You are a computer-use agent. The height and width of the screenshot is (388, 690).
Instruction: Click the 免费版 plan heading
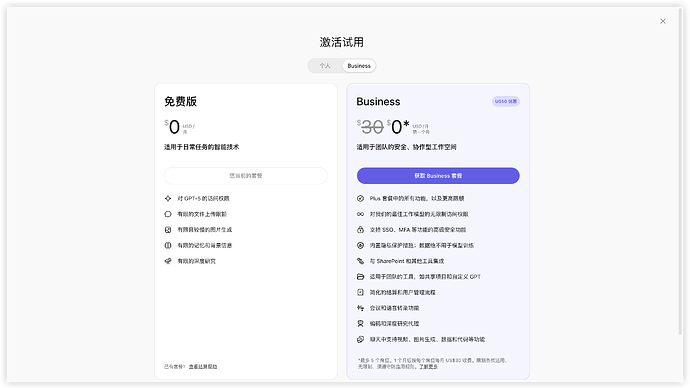(x=180, y=102)
